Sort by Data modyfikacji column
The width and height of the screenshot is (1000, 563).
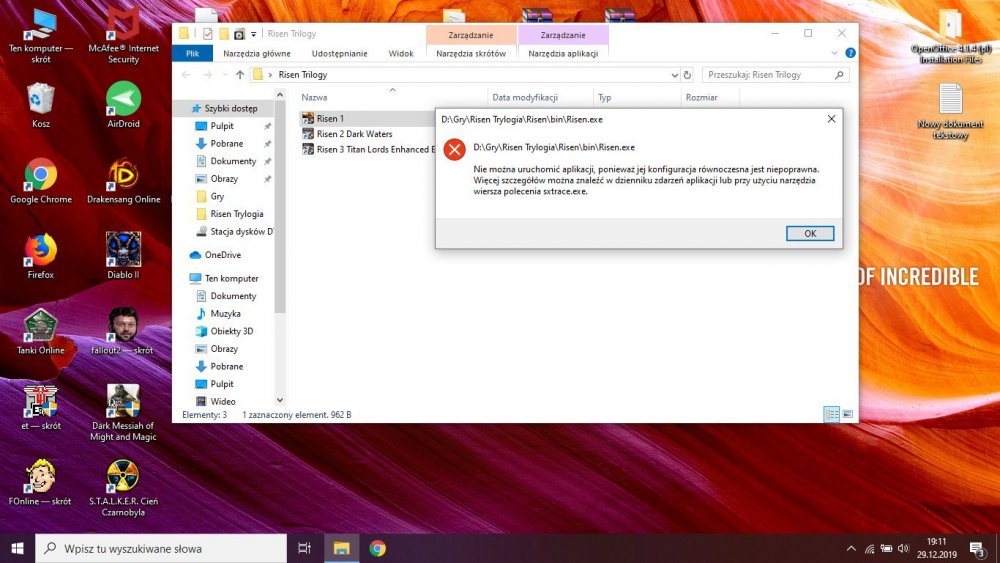[x=525, y=98]
